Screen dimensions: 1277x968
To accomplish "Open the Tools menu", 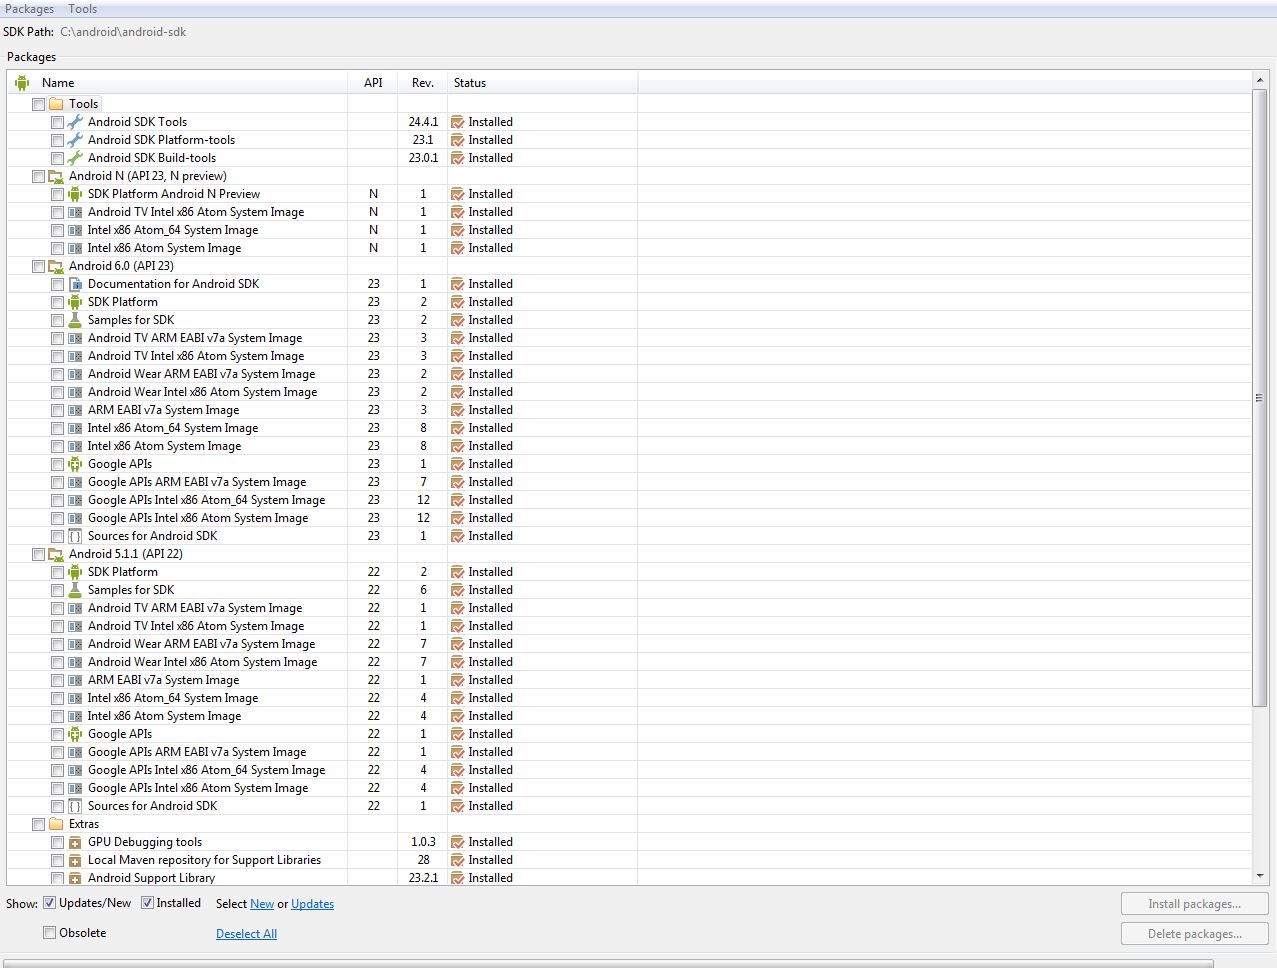I will click(x=83, y=9).
